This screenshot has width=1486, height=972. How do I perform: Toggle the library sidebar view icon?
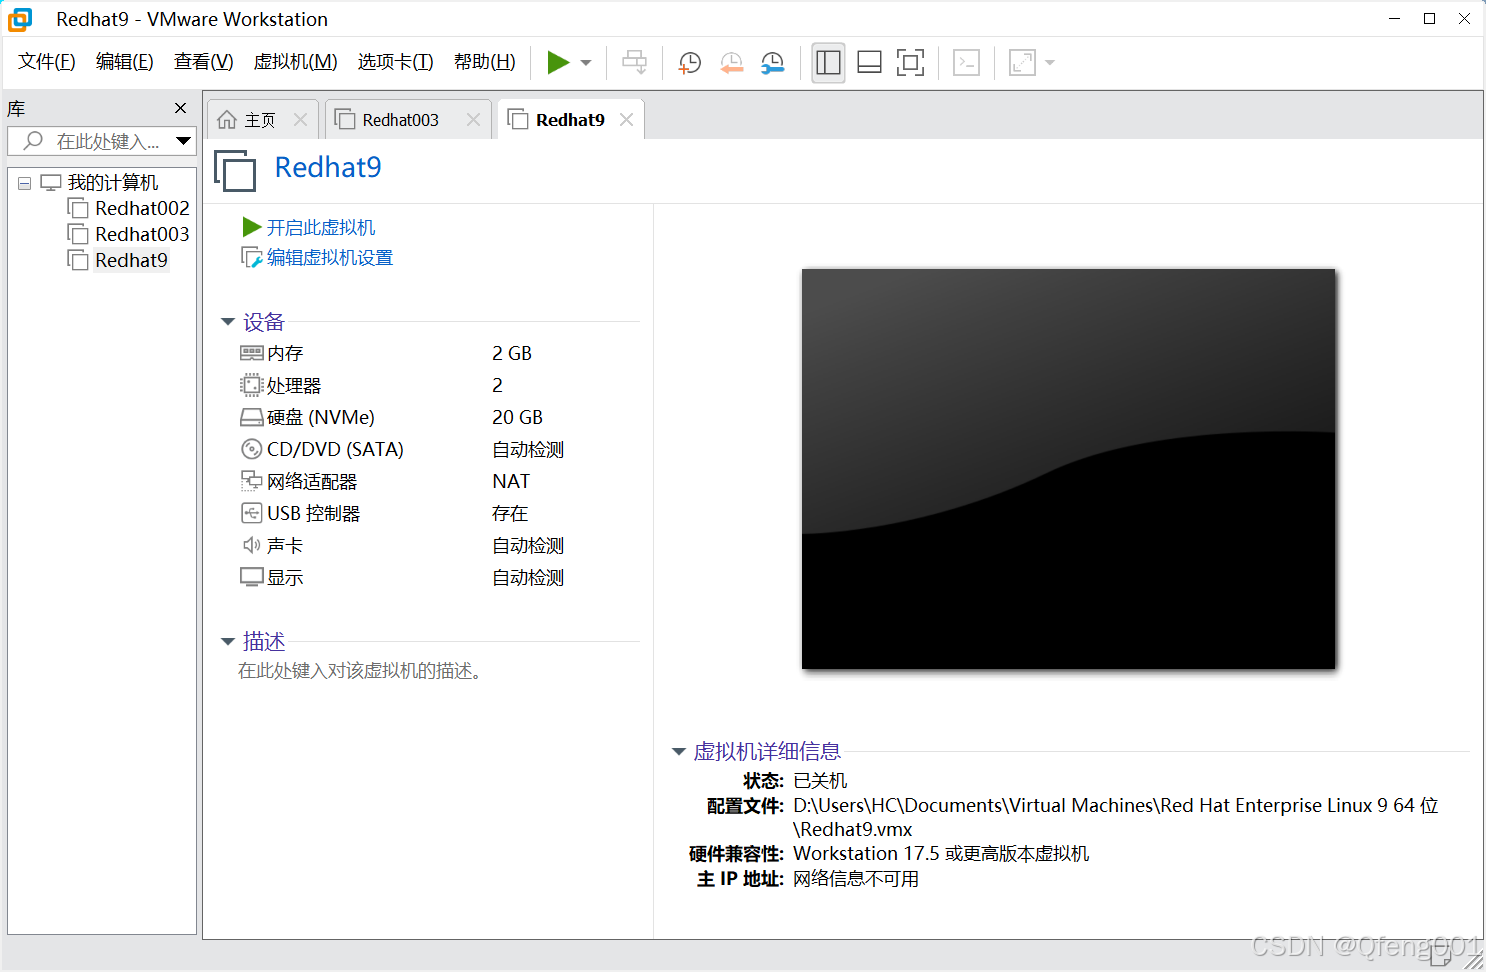pos(828,63)
